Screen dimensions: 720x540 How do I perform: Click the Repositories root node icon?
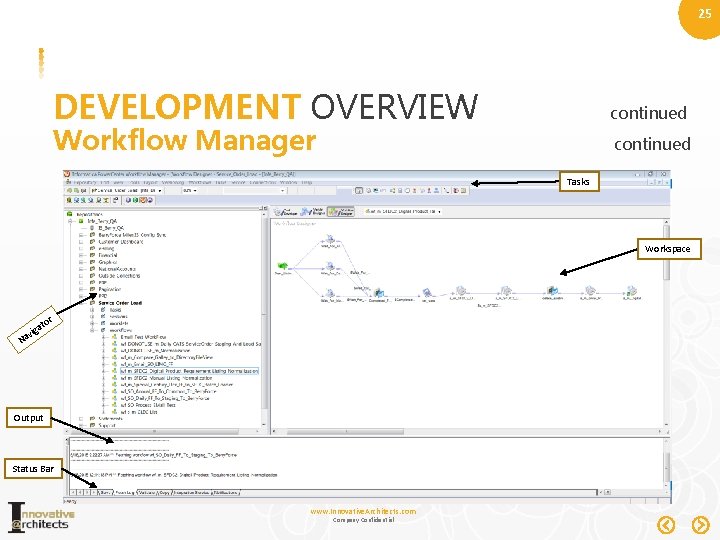[x=70, y=214]
